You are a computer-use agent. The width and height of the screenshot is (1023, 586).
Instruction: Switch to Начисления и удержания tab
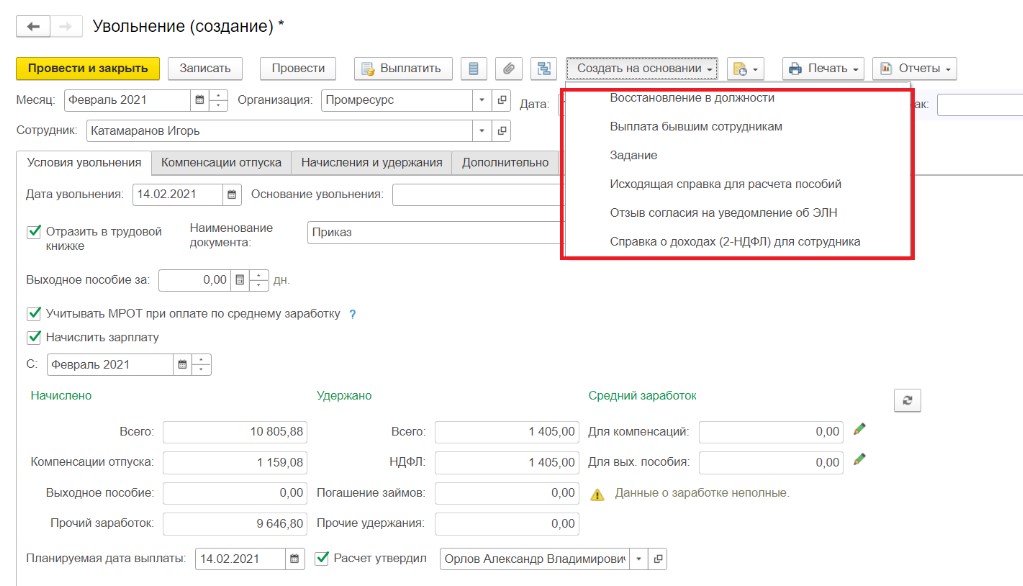tap(371, 163)
